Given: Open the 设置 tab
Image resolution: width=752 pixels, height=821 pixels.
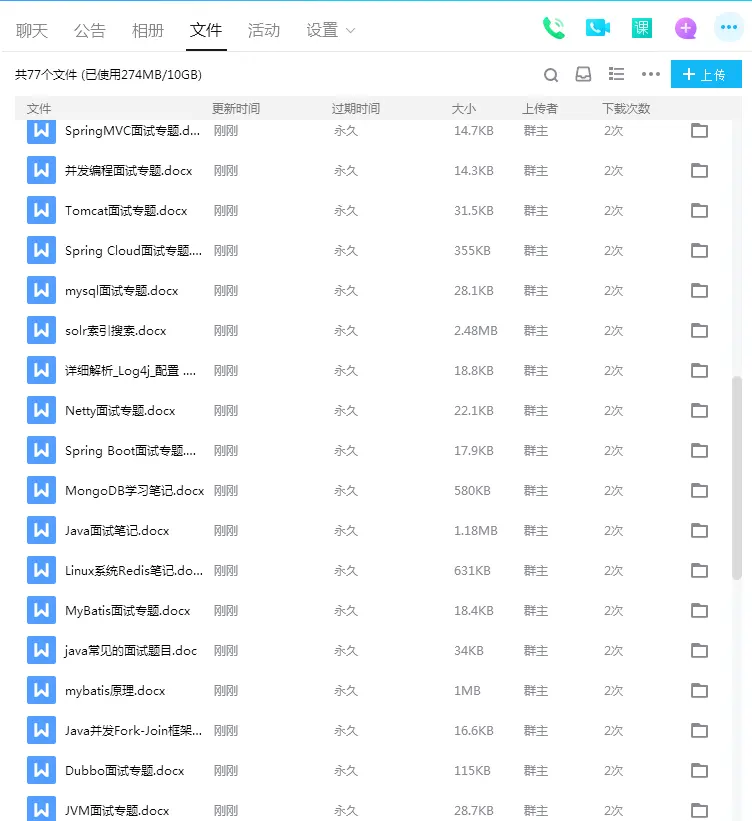Looking at the screenshot, I should pyautogui.click(x=322, y=30).
